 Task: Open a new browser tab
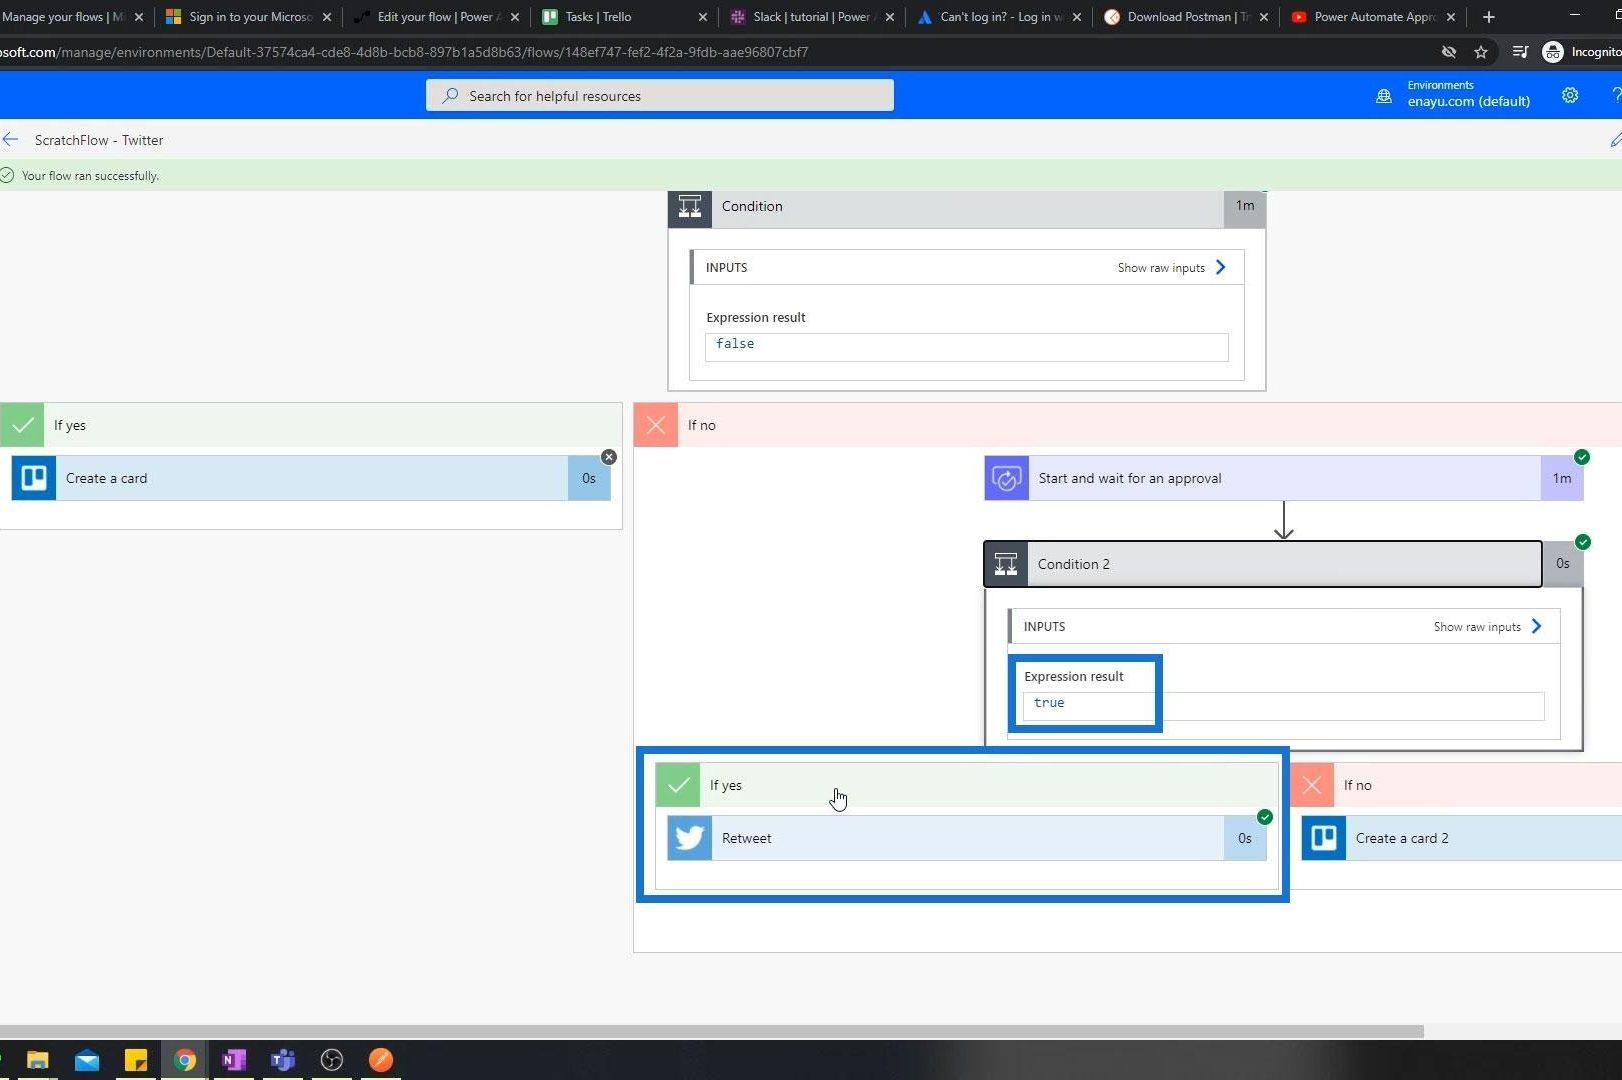pos(1489,17)
